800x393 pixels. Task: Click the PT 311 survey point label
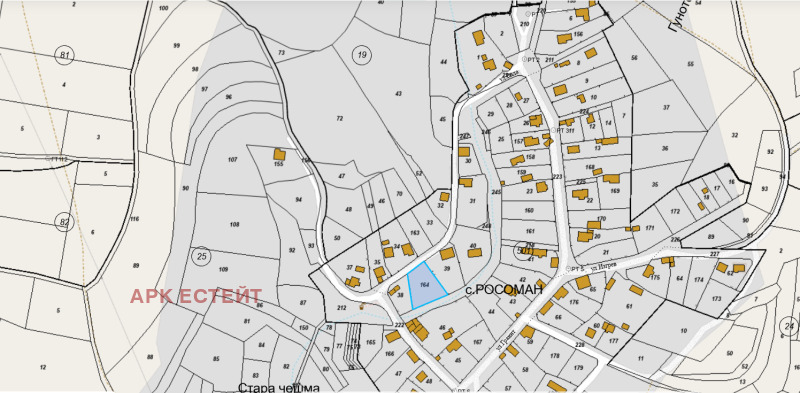(565, 130)
